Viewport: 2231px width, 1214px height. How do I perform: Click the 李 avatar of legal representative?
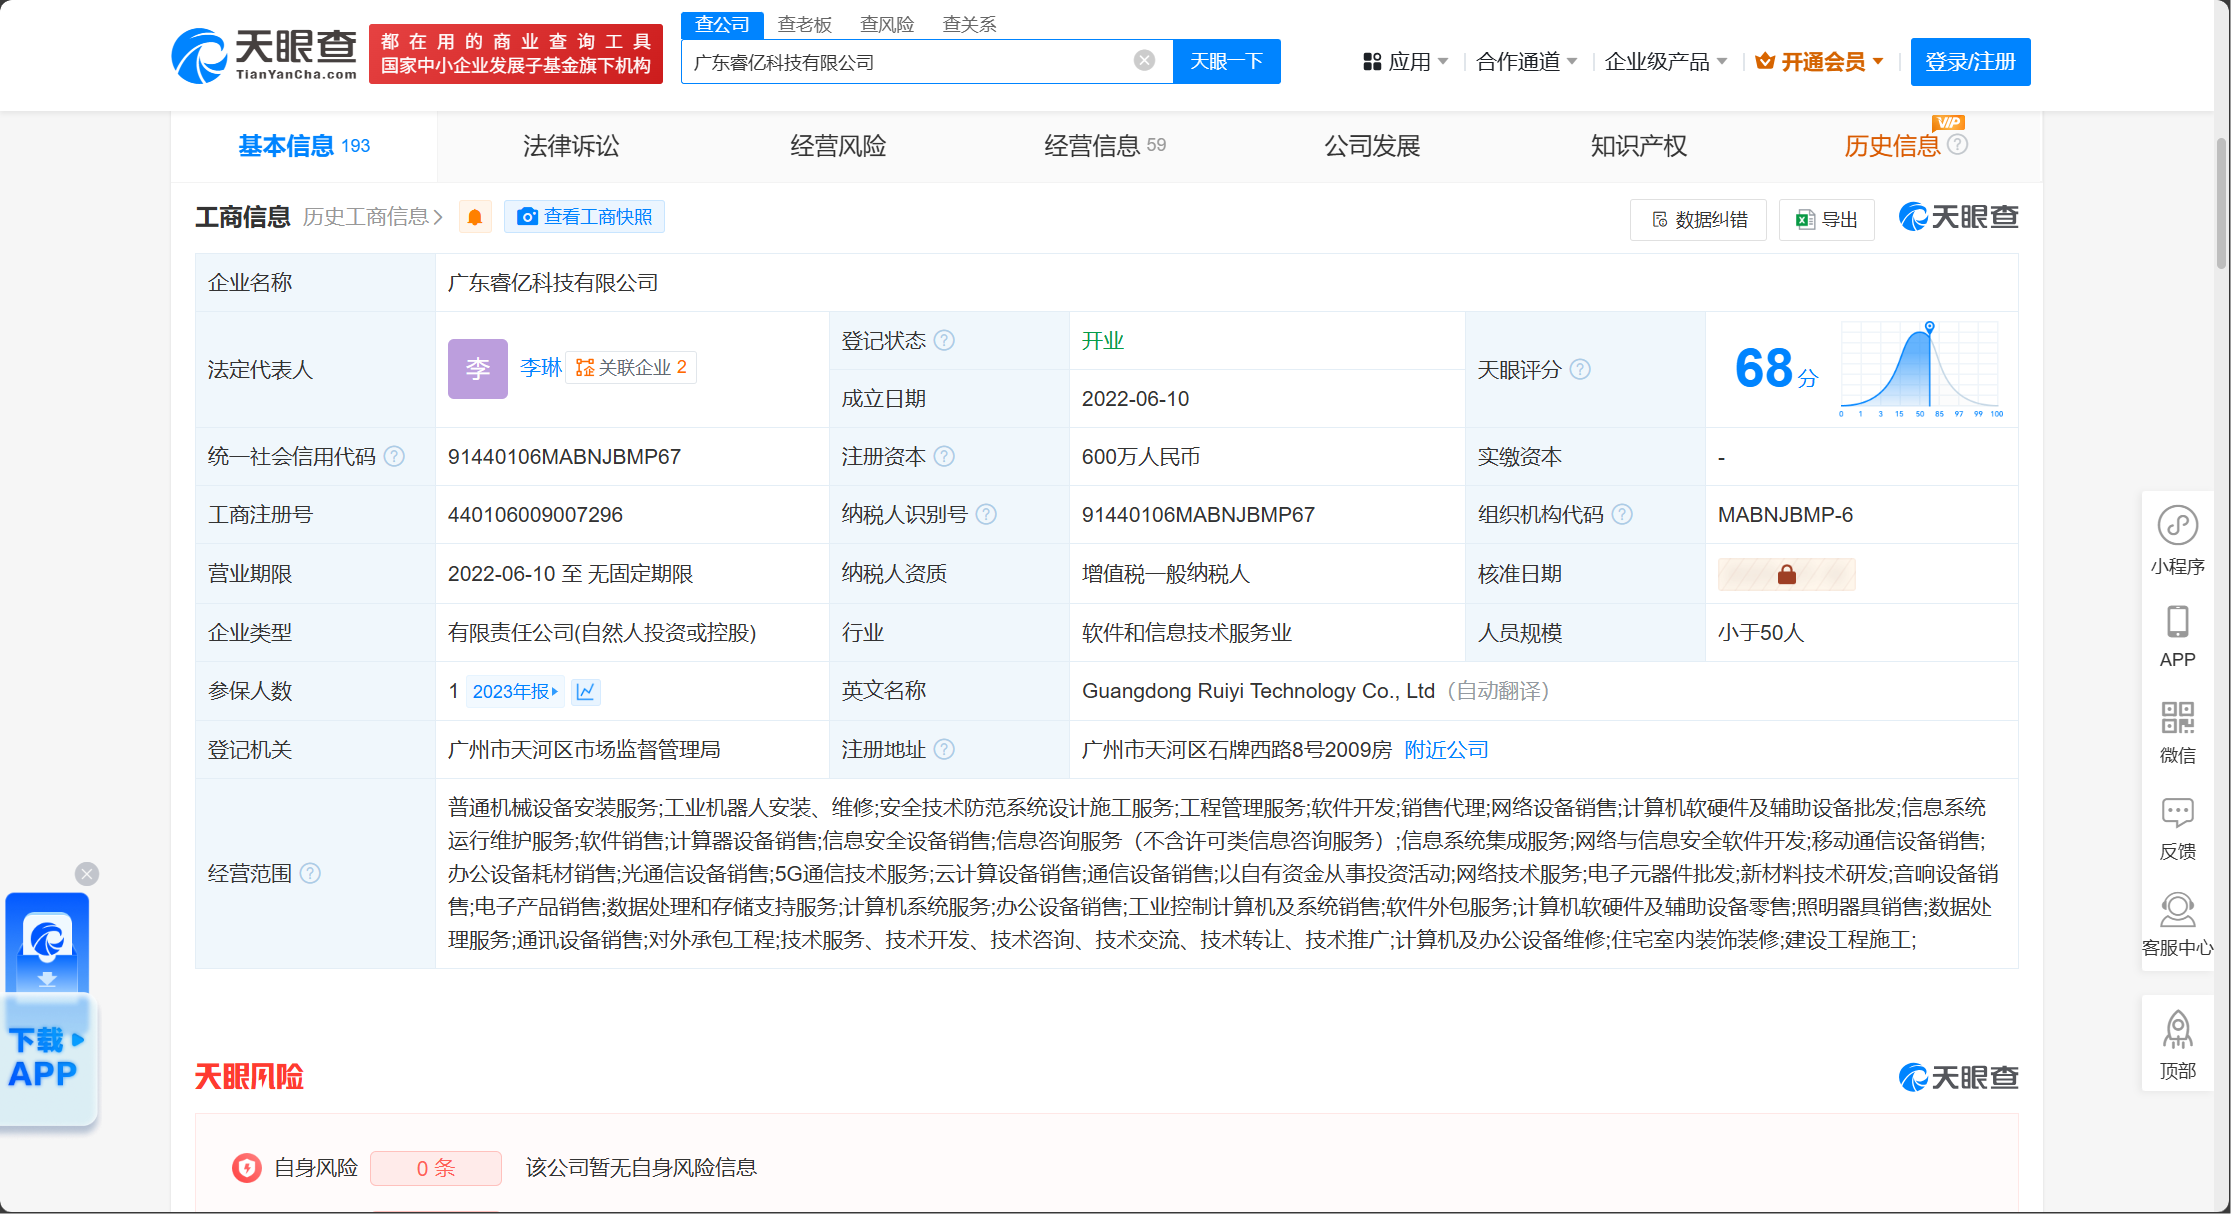(x=478, y=369)
